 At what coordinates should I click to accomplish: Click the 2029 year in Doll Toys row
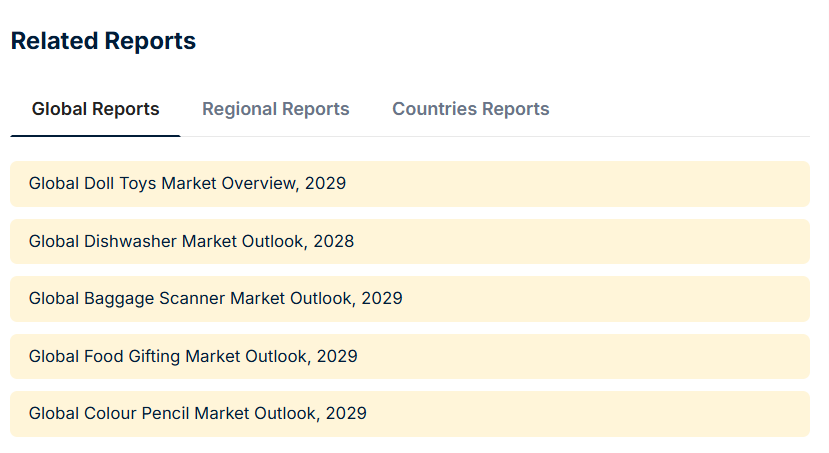[325, 183]
